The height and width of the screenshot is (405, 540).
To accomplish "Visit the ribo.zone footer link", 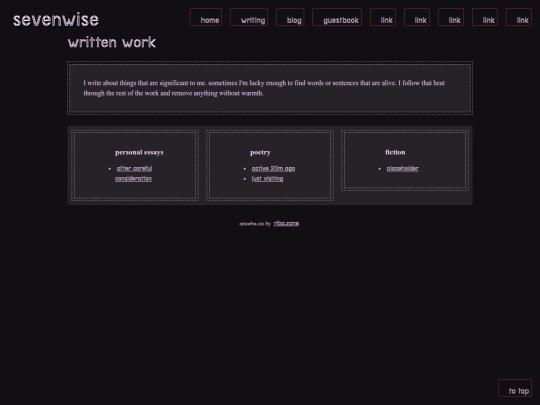I will pyautogui.click(x=286, y=223).
